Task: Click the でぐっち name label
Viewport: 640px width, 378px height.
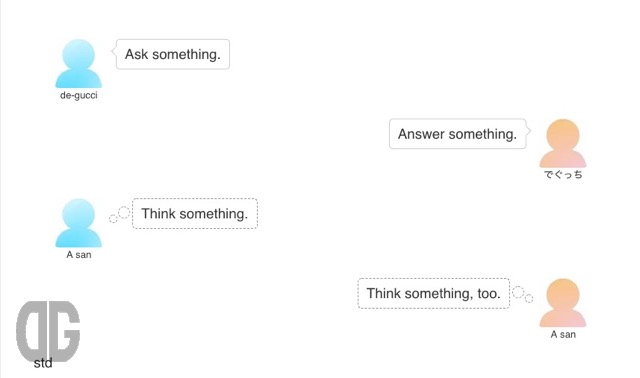Action: coord(563,175)
